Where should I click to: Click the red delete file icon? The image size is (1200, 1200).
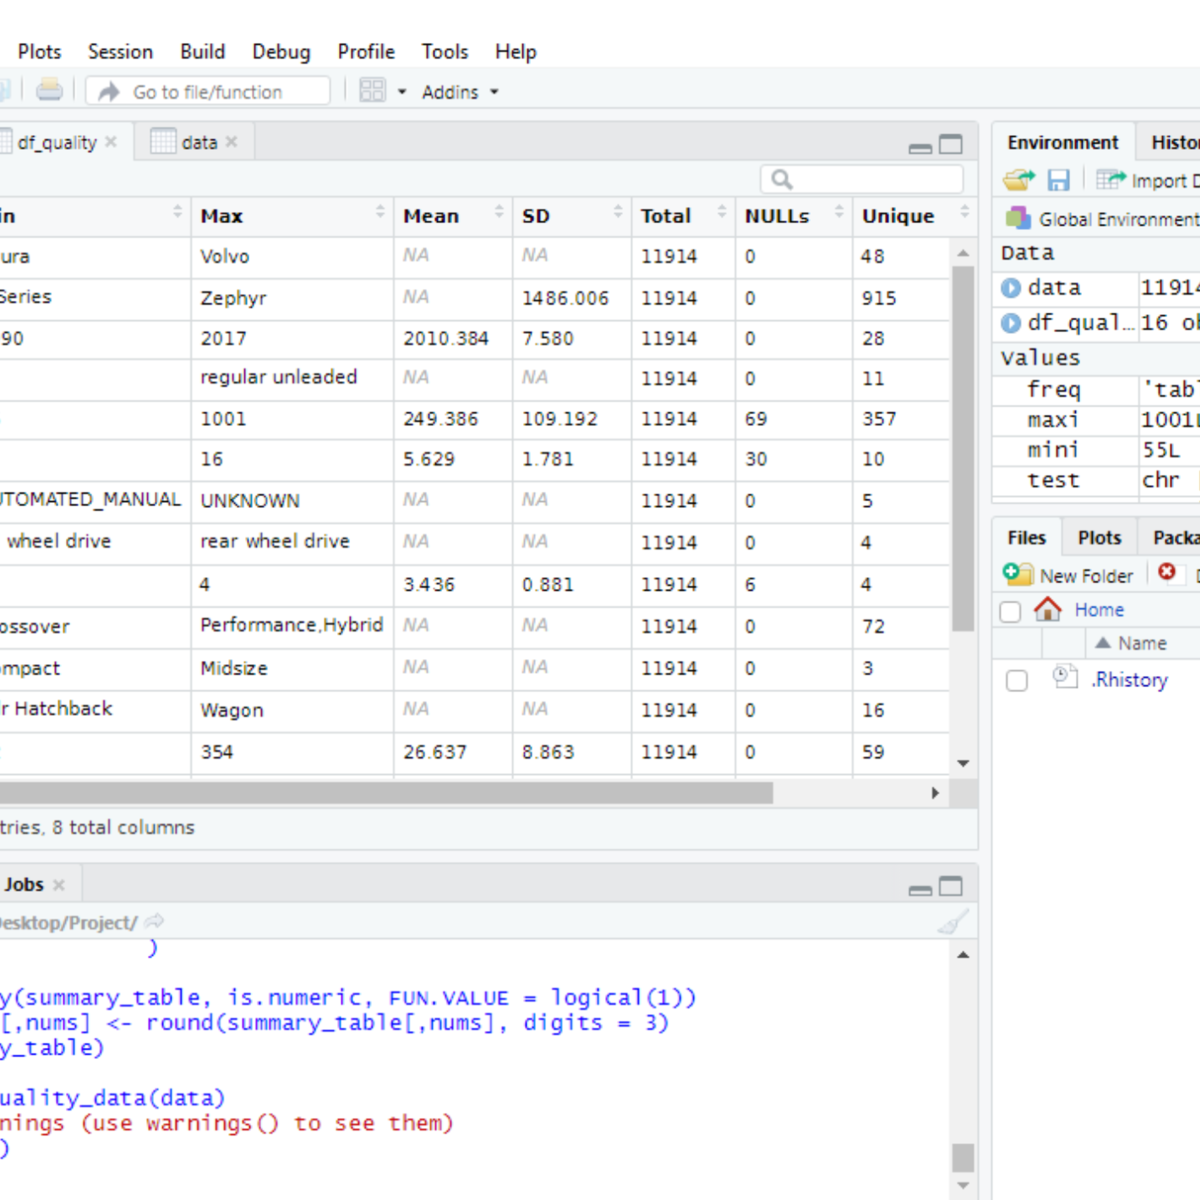(x=1167, y=573)
